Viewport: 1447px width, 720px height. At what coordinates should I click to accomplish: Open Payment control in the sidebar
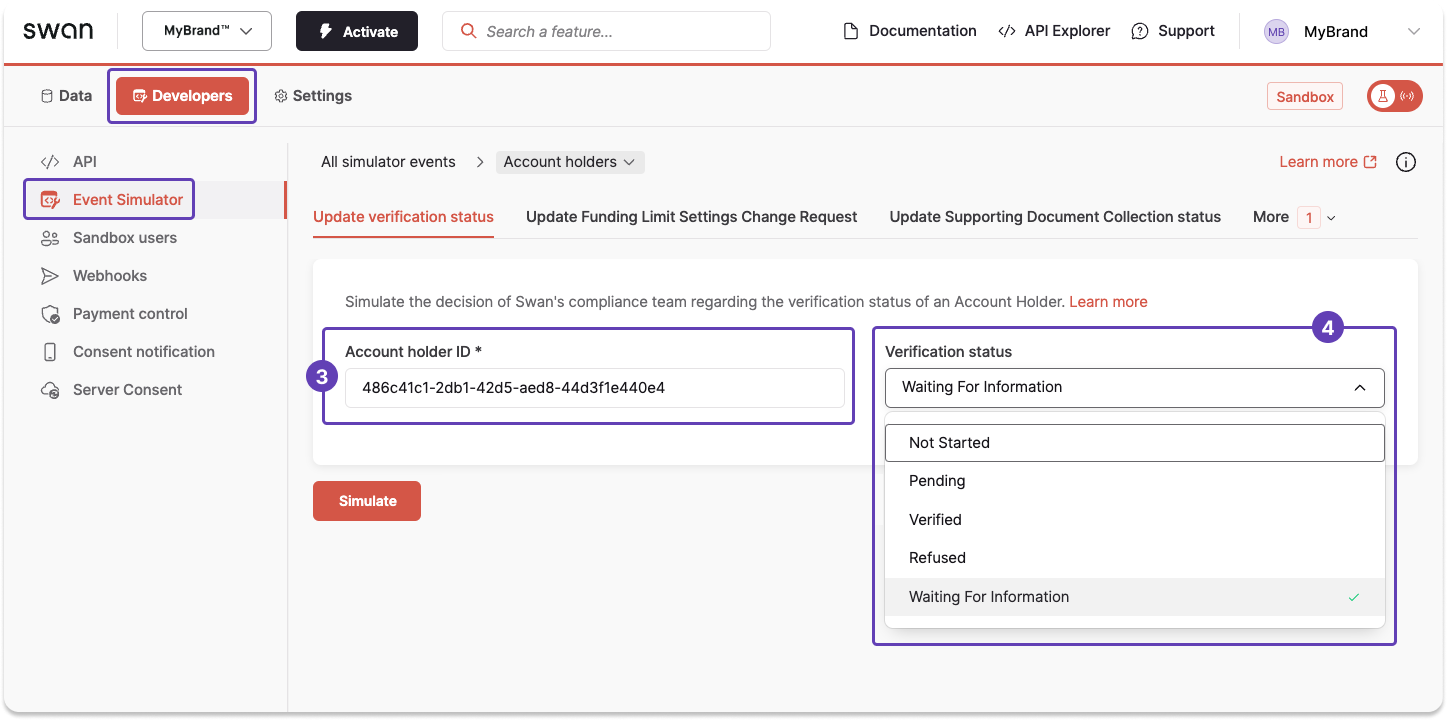tap(130, 313)
